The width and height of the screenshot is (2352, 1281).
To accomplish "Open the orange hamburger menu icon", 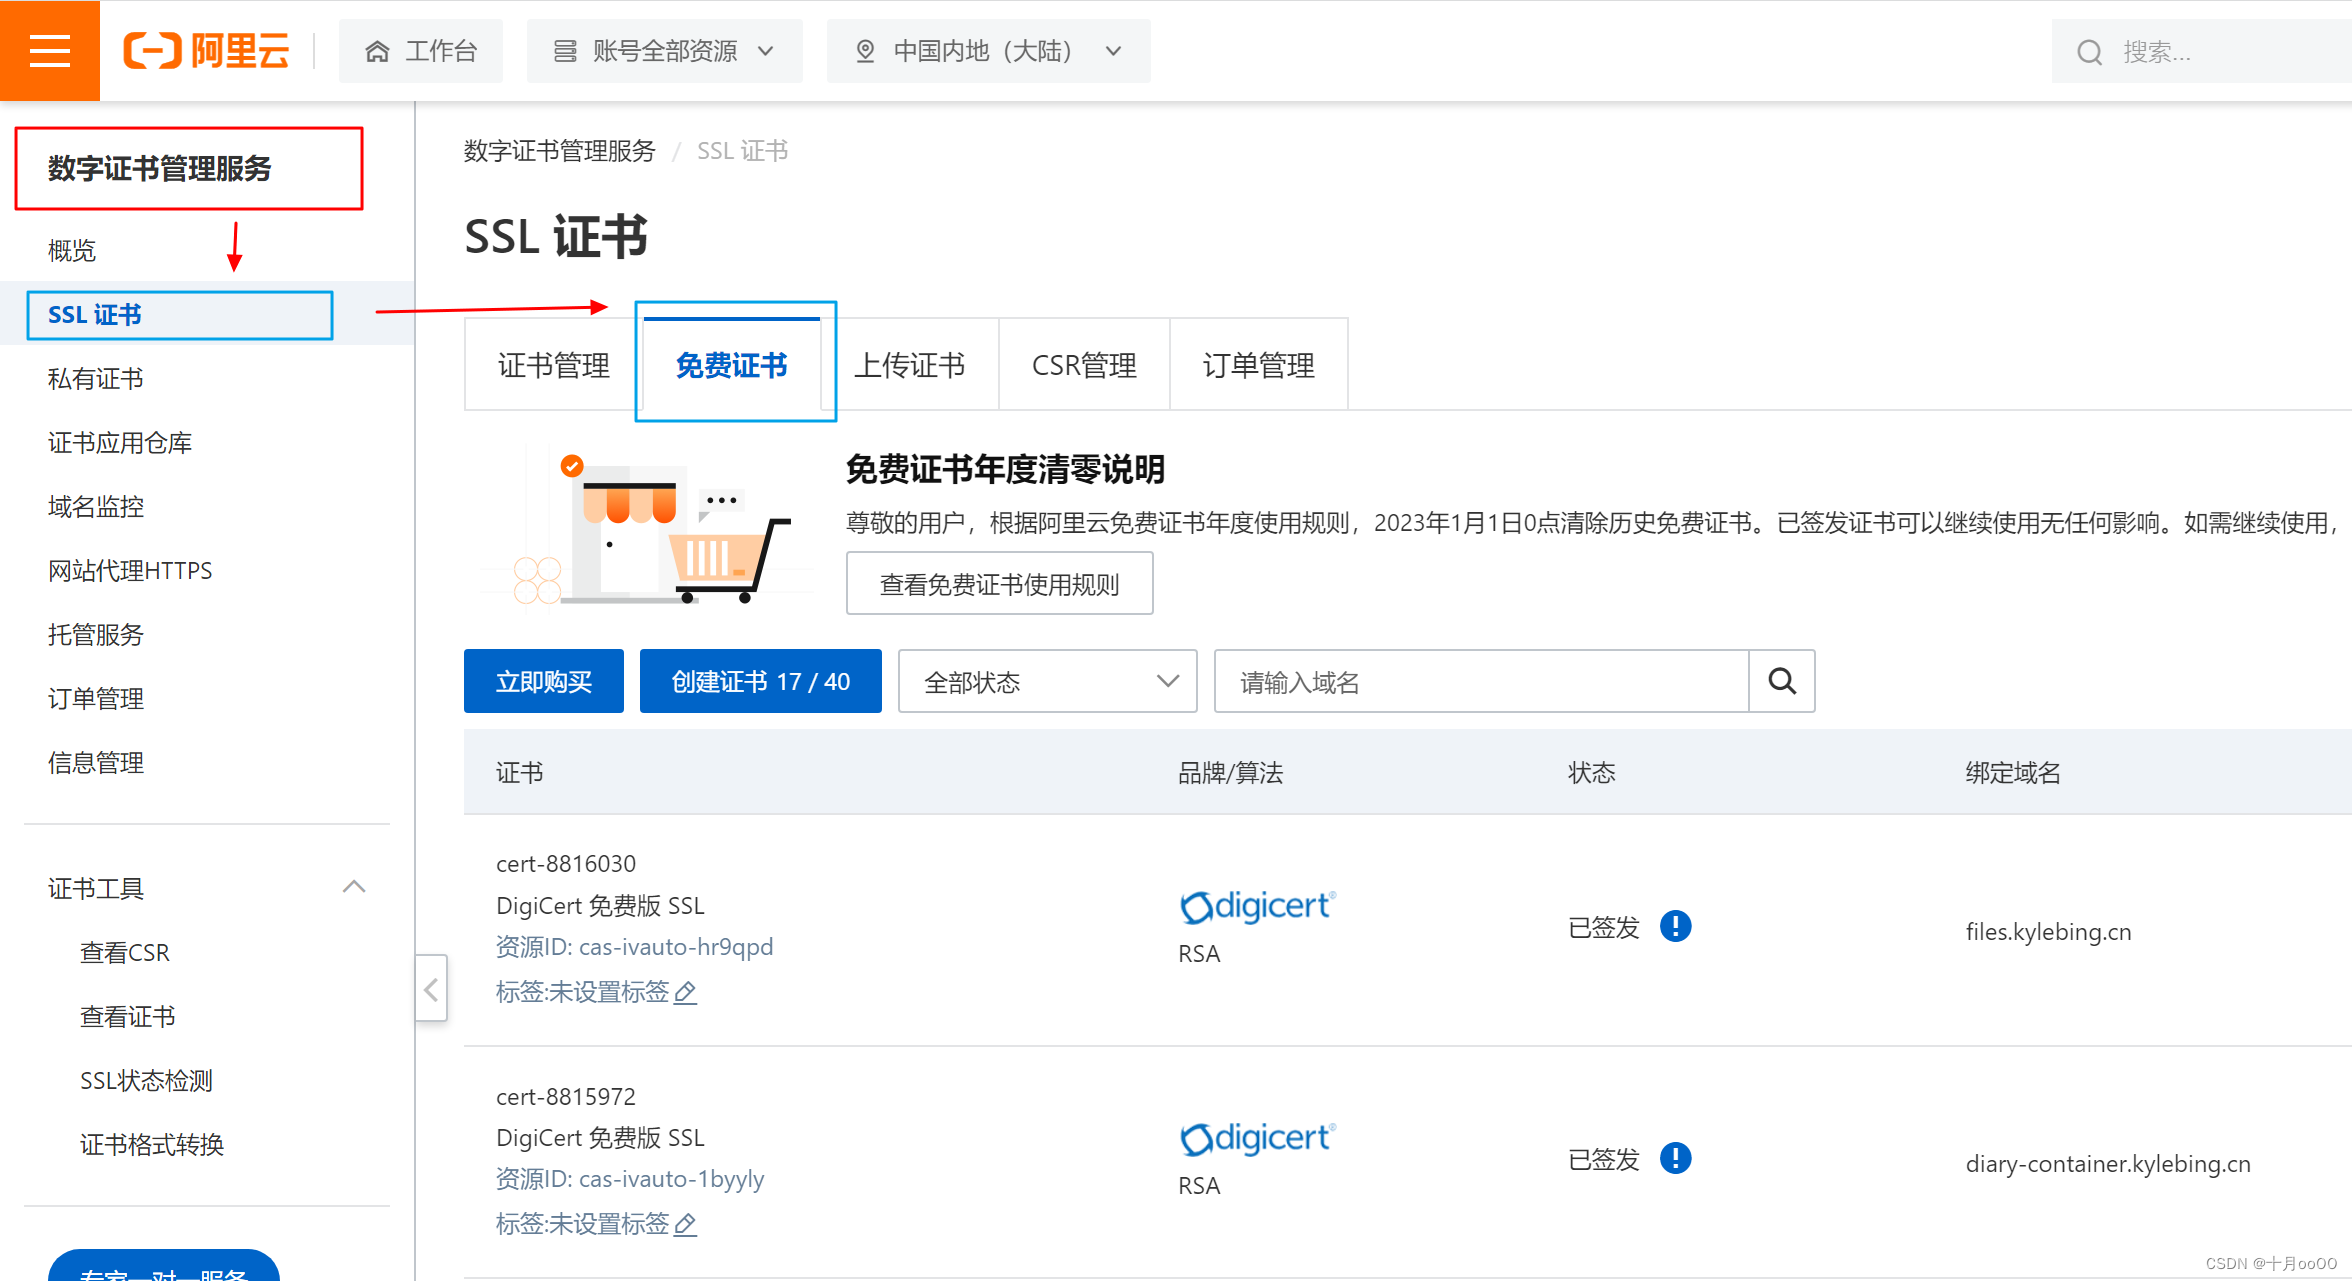I will 49,50.
